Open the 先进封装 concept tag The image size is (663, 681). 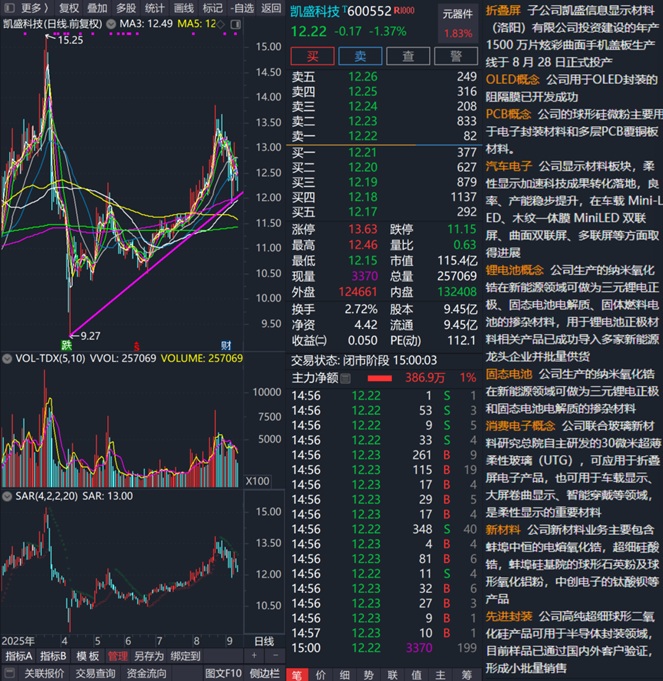pyautogui.click(x=509, y=616)
